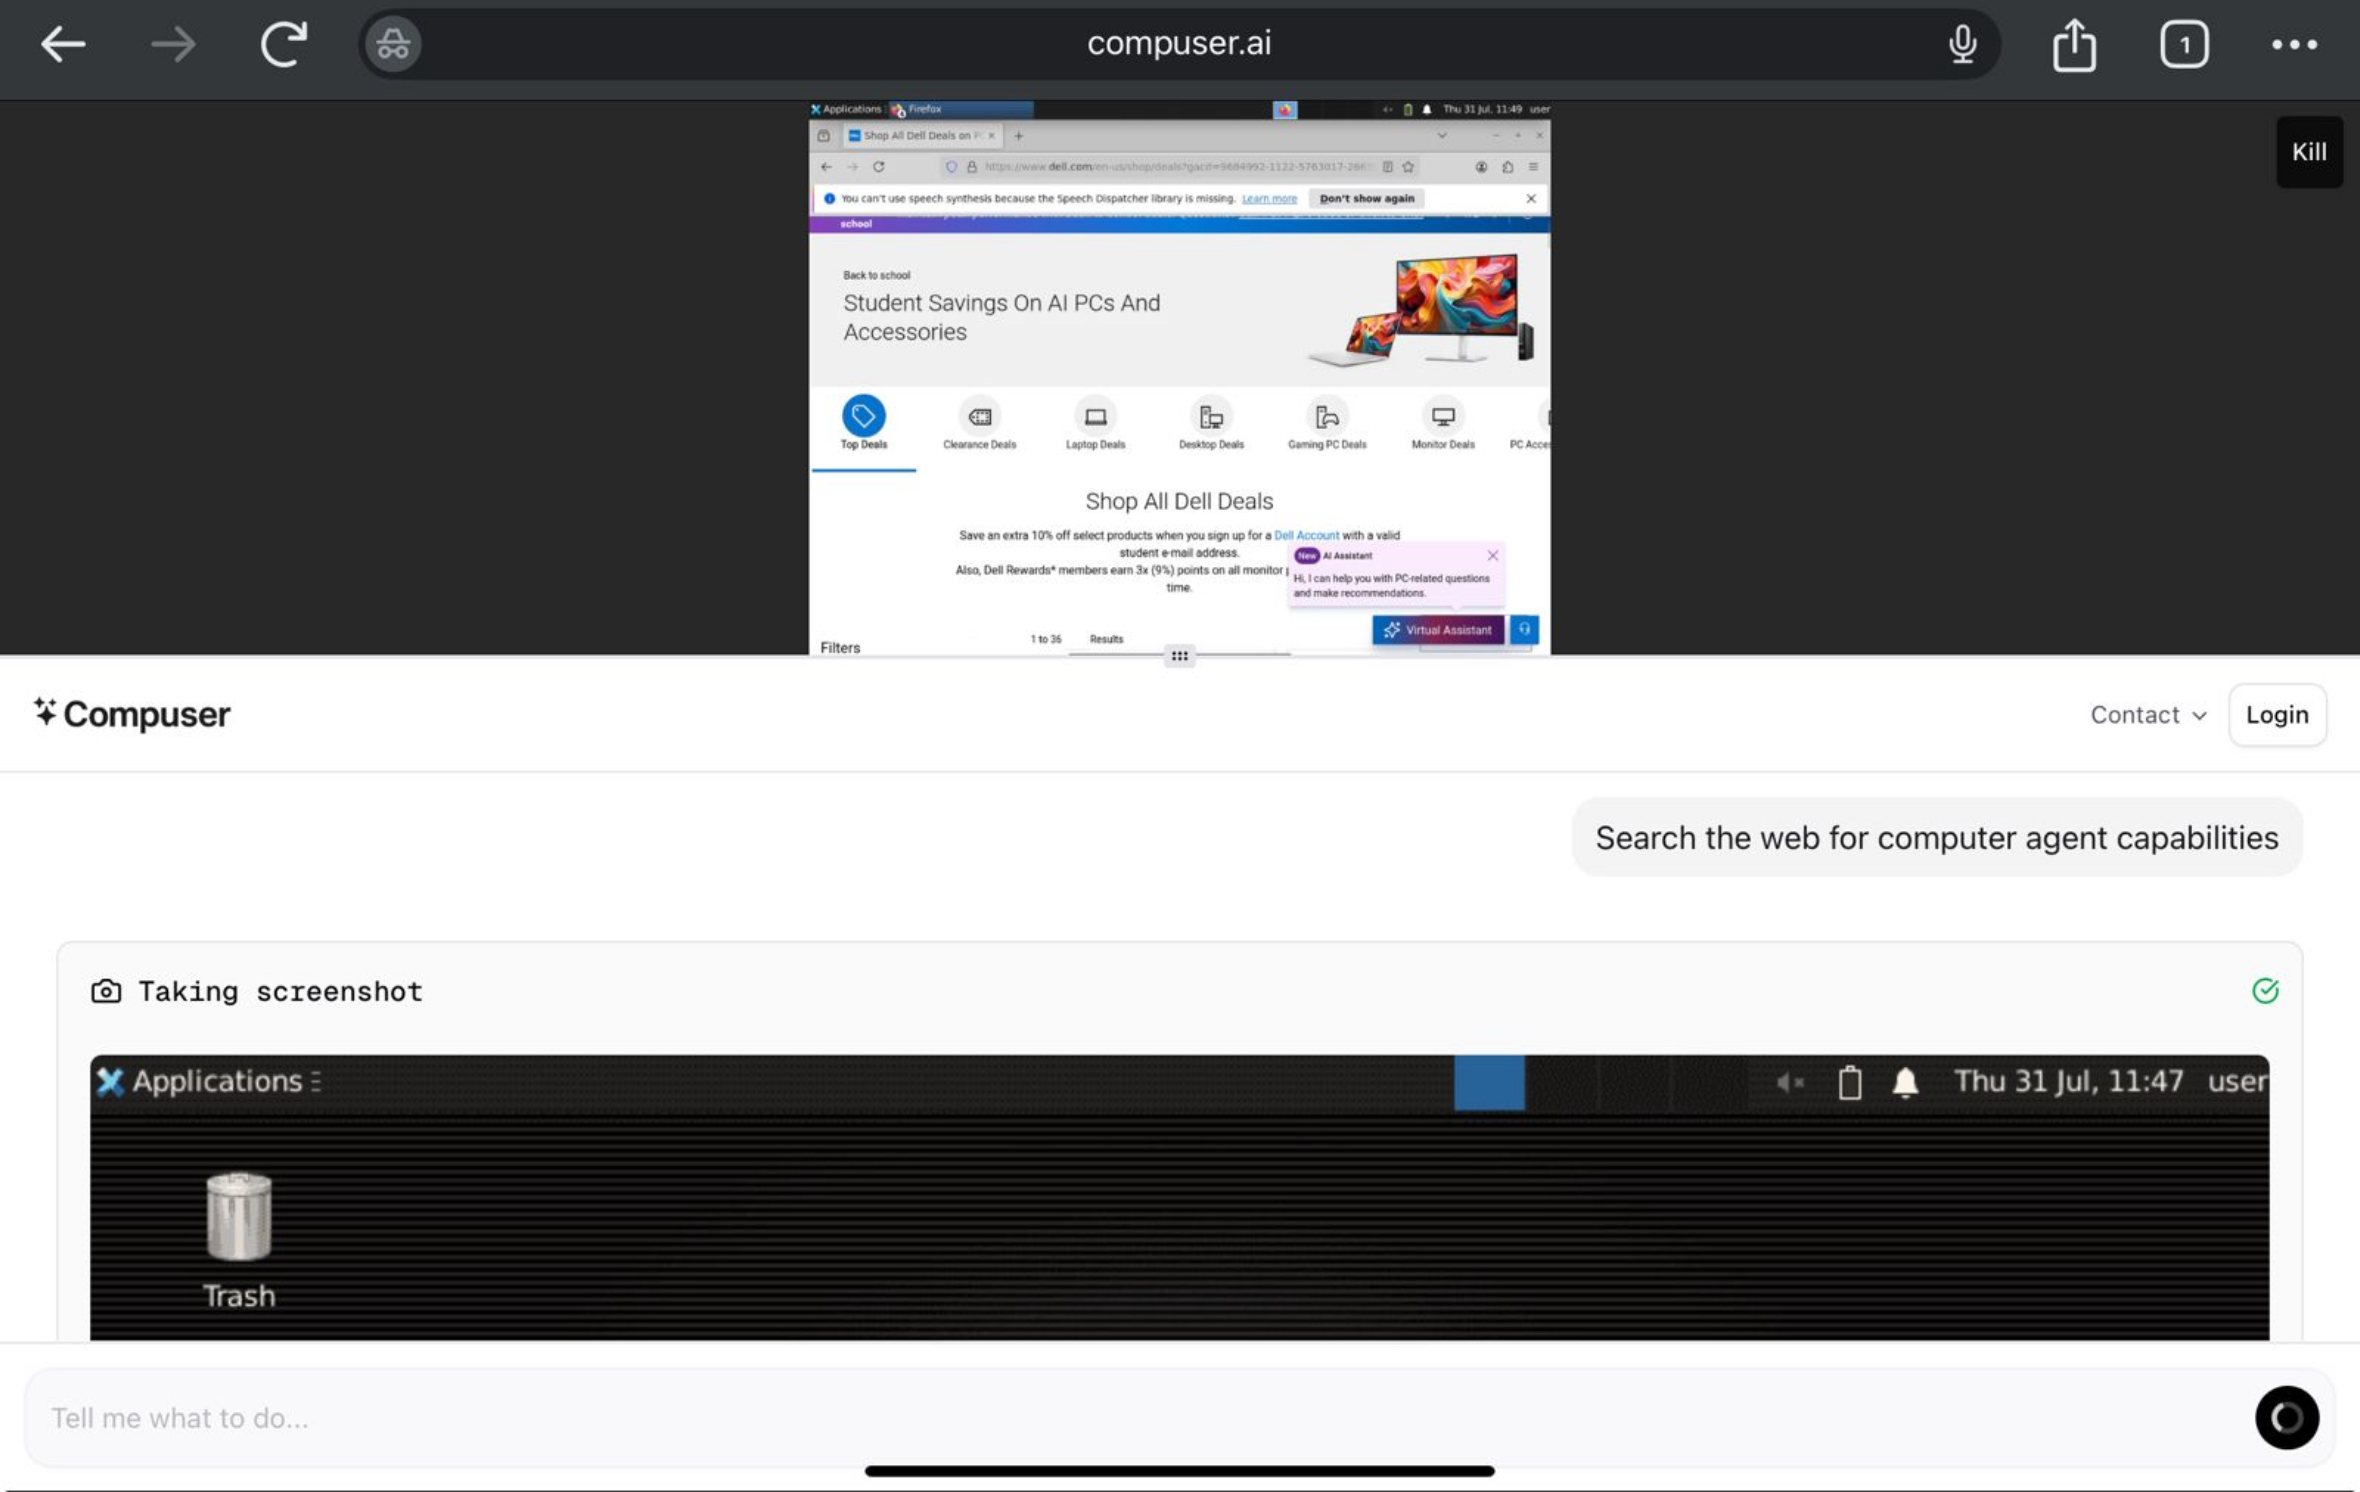This screenshot has height=1492, width=2360.
Task: Open a new tab in remote Firefox
Action: coord(1018,135)
